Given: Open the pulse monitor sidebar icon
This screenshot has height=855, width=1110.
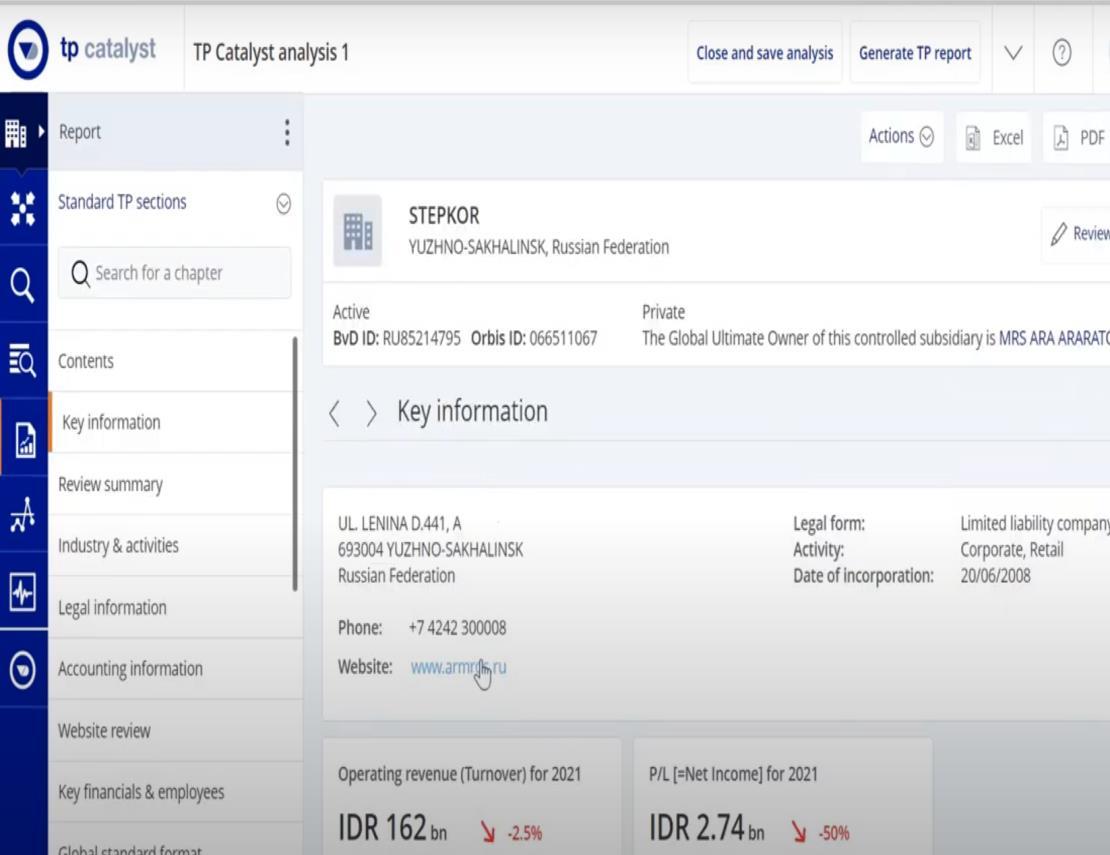Looking at the screenshot, I should click(23, 591).
